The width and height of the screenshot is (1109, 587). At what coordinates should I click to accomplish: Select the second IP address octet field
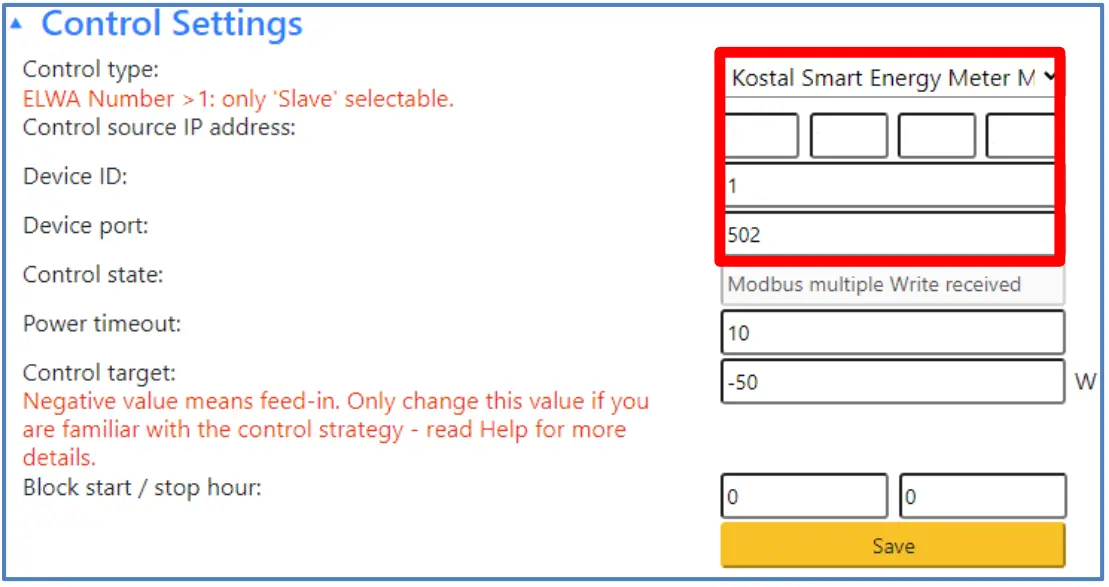[848, 136]
